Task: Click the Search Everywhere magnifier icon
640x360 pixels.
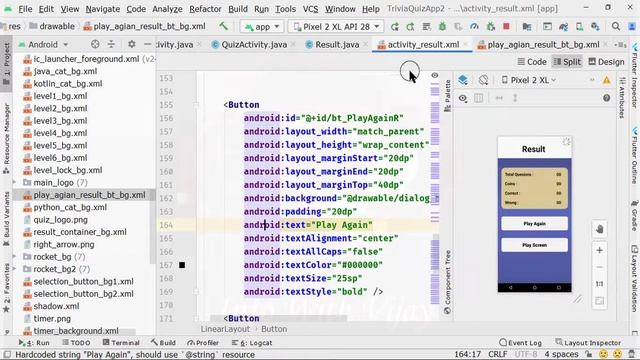Action: (x=616, y=27)
